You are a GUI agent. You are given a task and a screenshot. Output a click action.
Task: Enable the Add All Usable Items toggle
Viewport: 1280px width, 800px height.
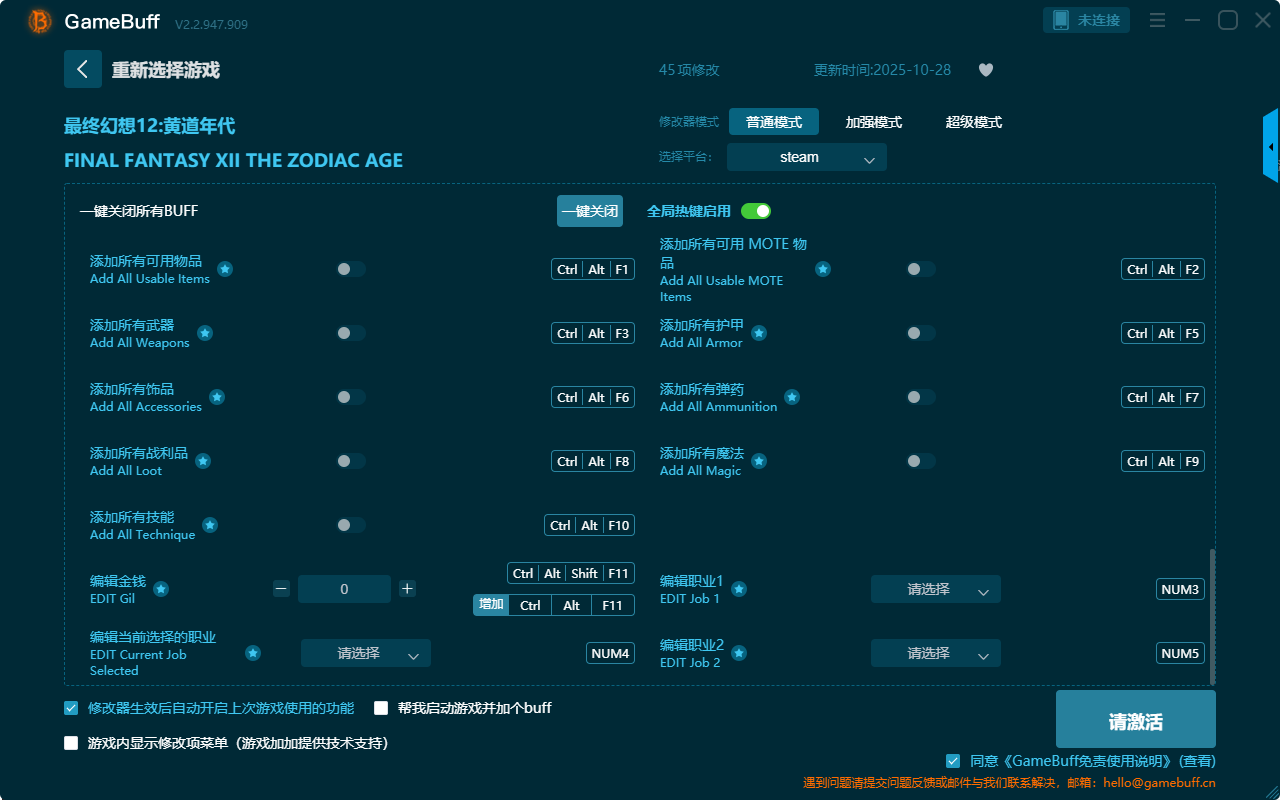point(351,269)
